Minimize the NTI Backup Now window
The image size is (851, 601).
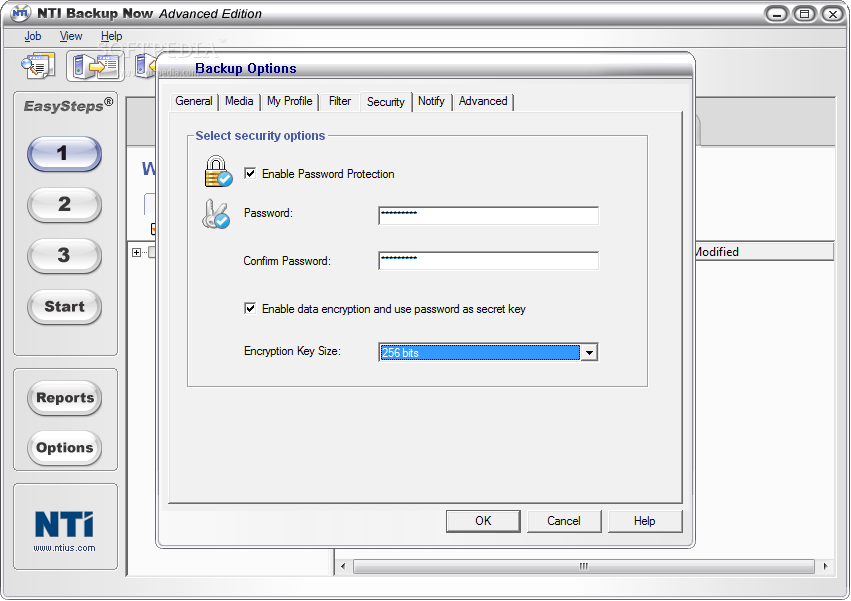point(777,14)
